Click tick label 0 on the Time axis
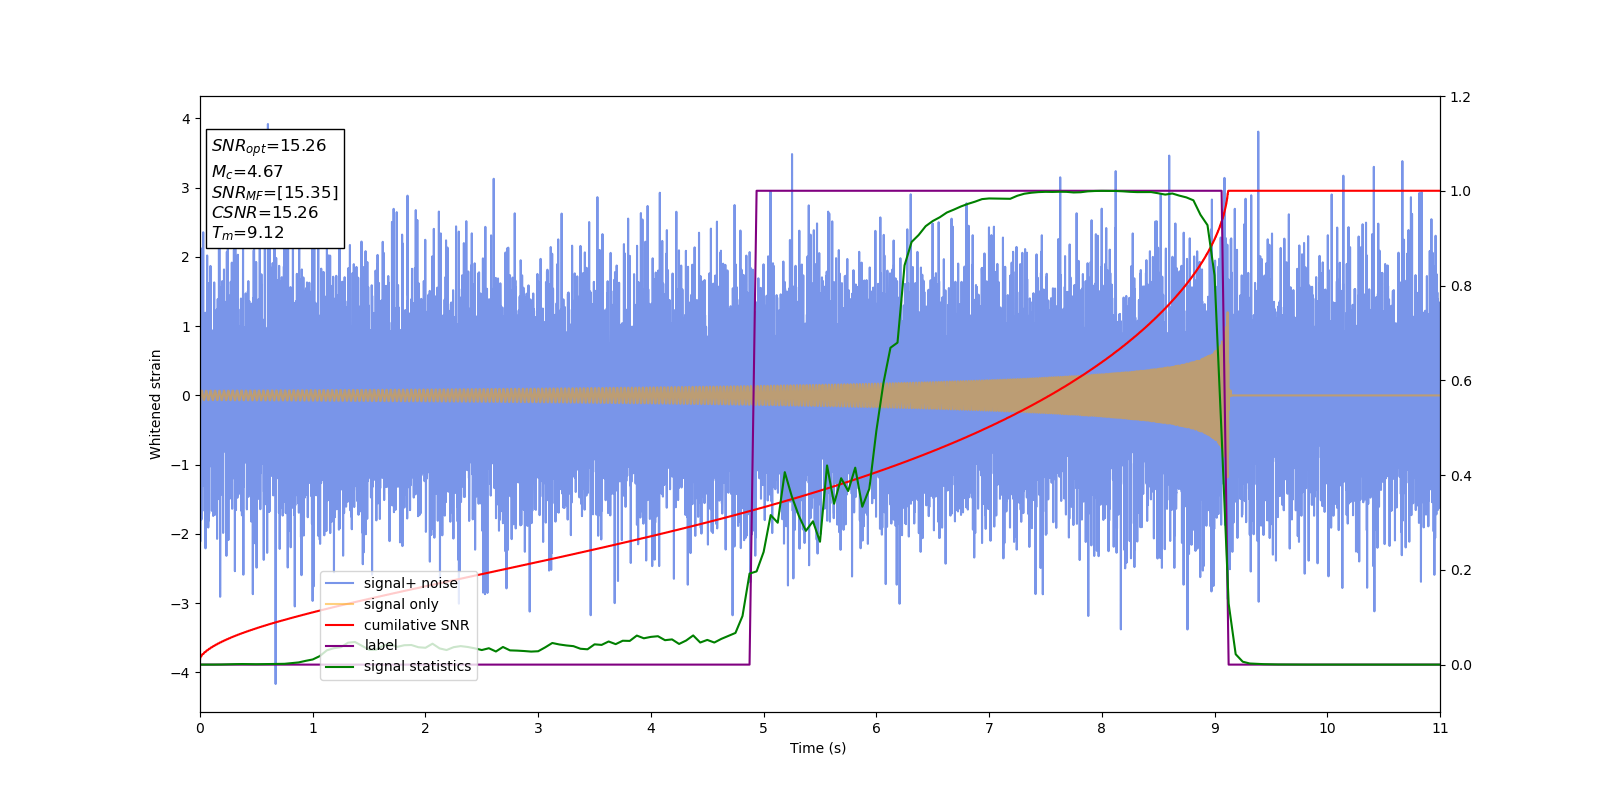Image resolution: width=1600 pixels, height=800 pixels. click(200, 728)
